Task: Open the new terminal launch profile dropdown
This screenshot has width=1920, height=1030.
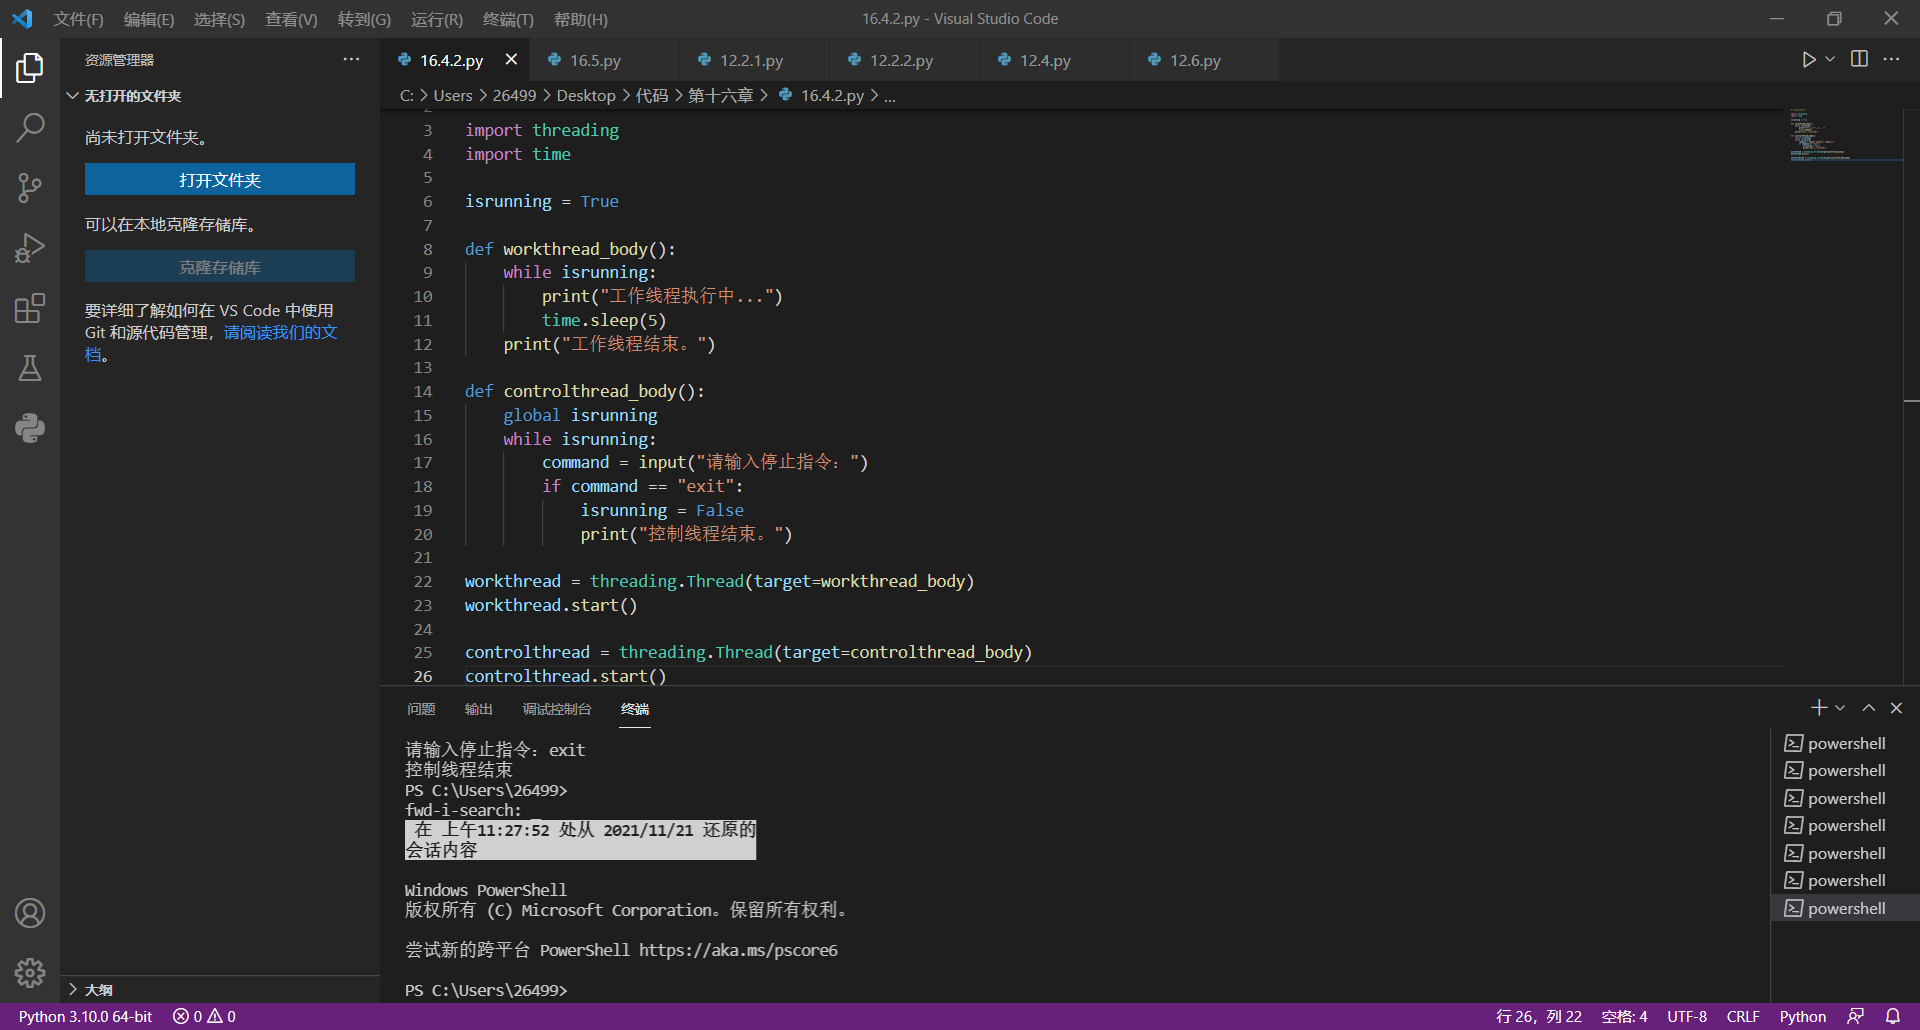Action: 1840,708
